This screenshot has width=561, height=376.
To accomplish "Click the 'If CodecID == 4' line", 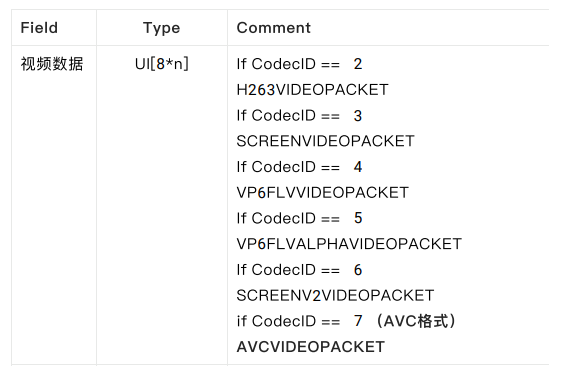I will (x=299, y=167).
